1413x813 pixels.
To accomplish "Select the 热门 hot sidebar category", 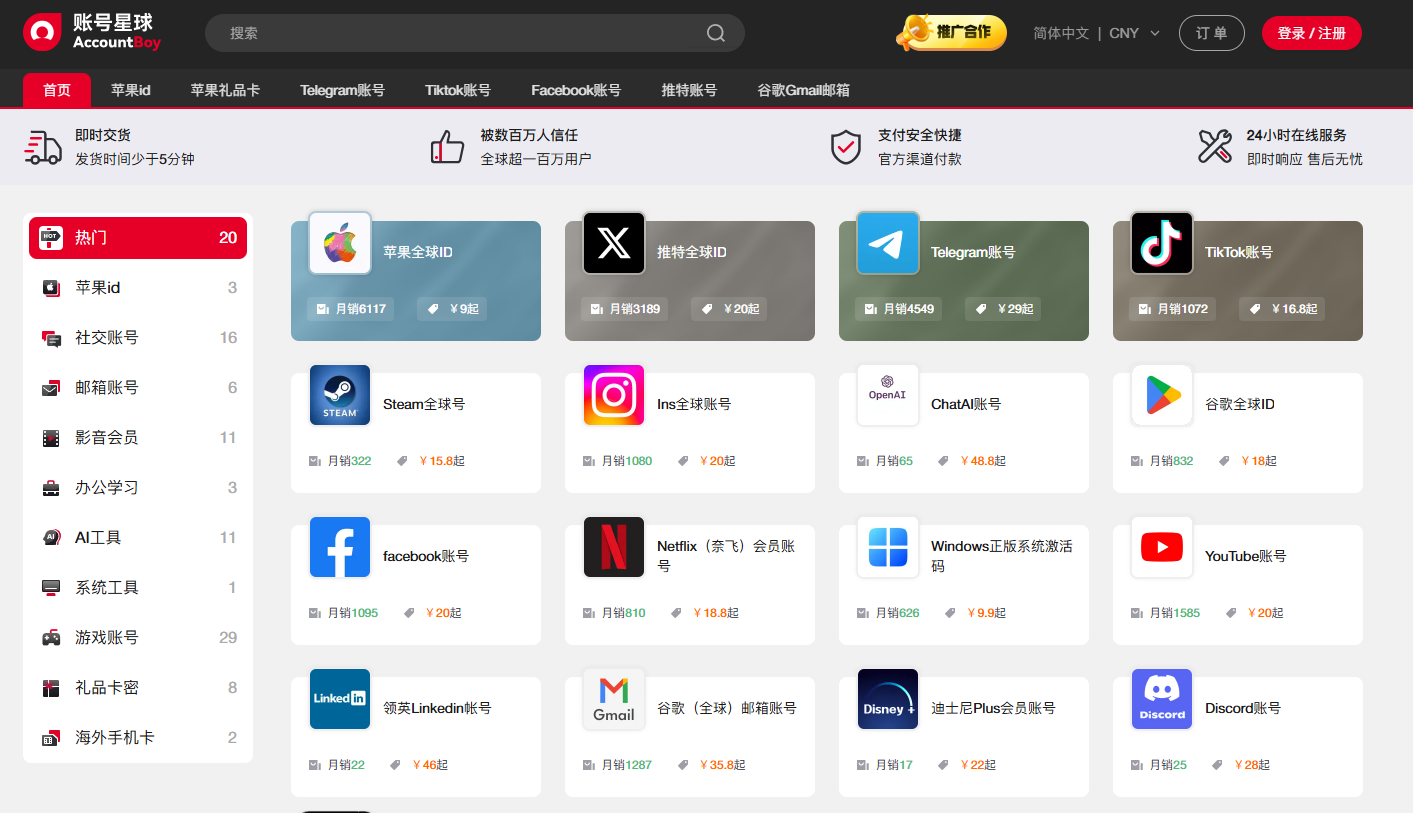I will click(x=138, y=238).
